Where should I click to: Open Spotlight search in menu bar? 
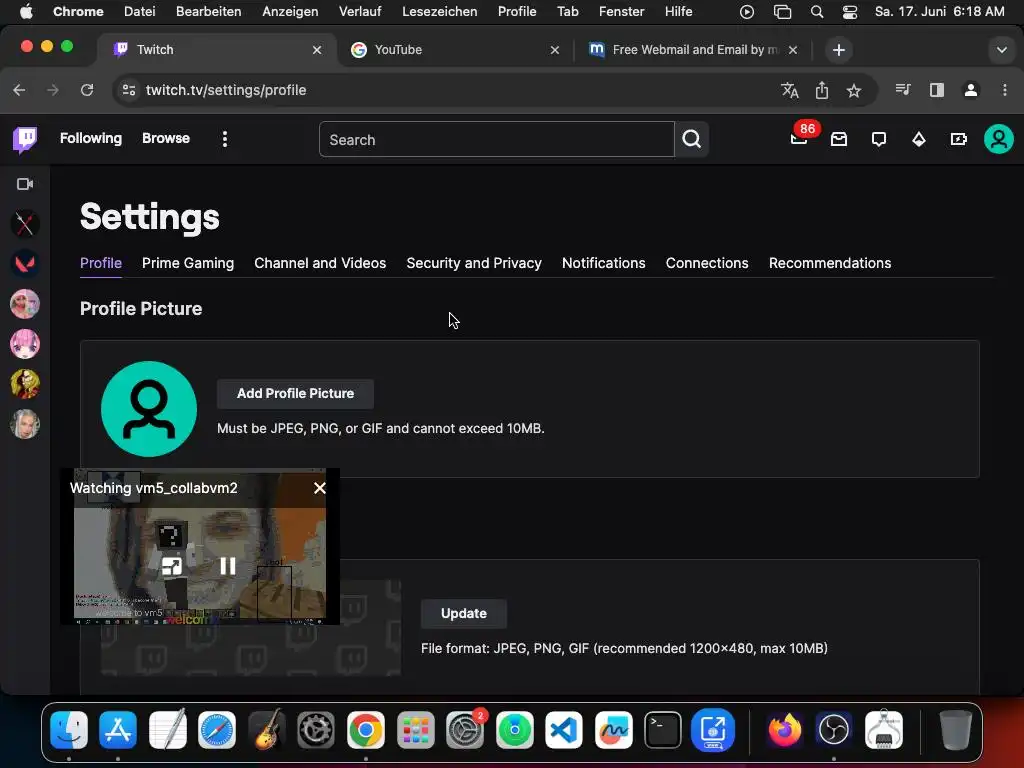tap(816, 12)
